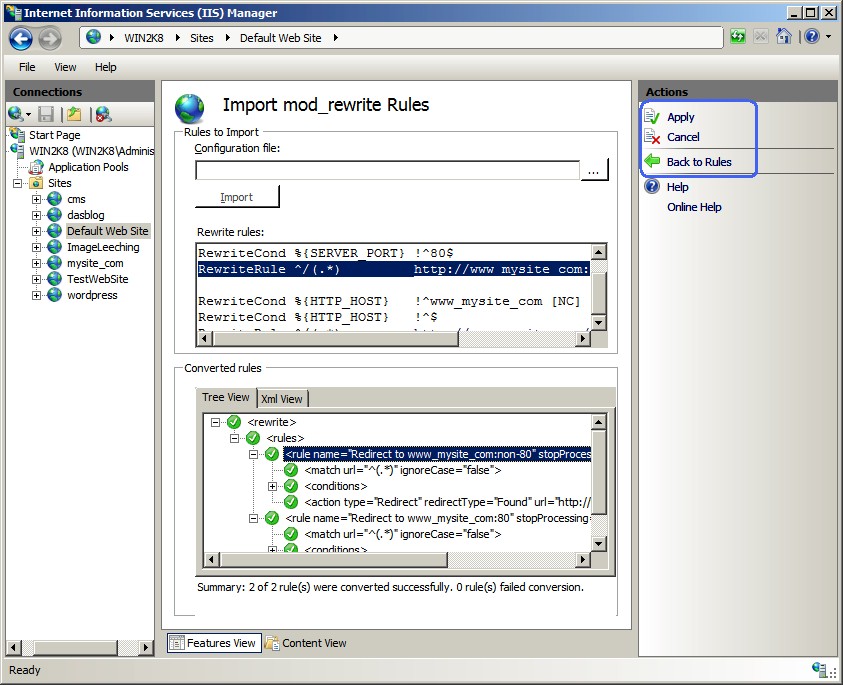Click the Rewrite rules vertical scrollbar down arrow
This screenshot has width=843, height=685.
(x=598, y=323)
